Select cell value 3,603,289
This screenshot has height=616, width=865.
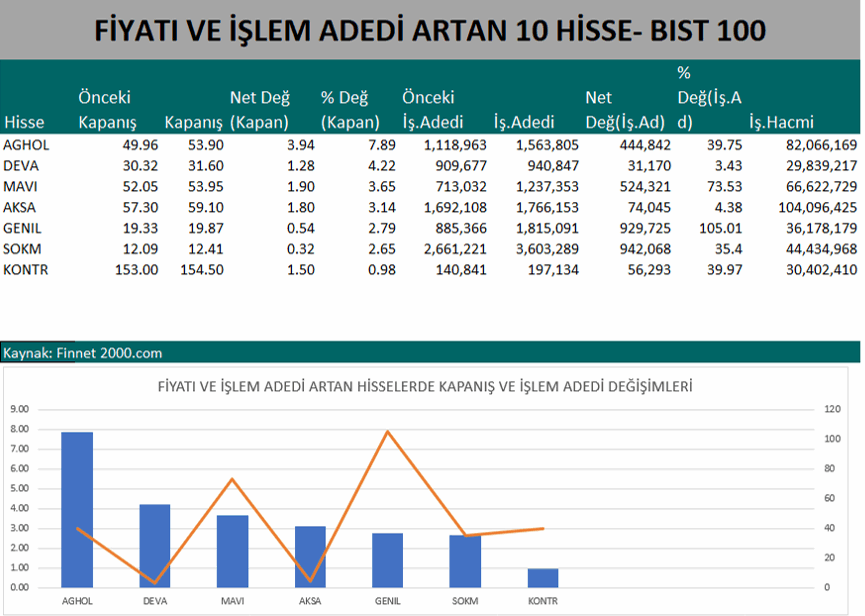coord(547,249)
